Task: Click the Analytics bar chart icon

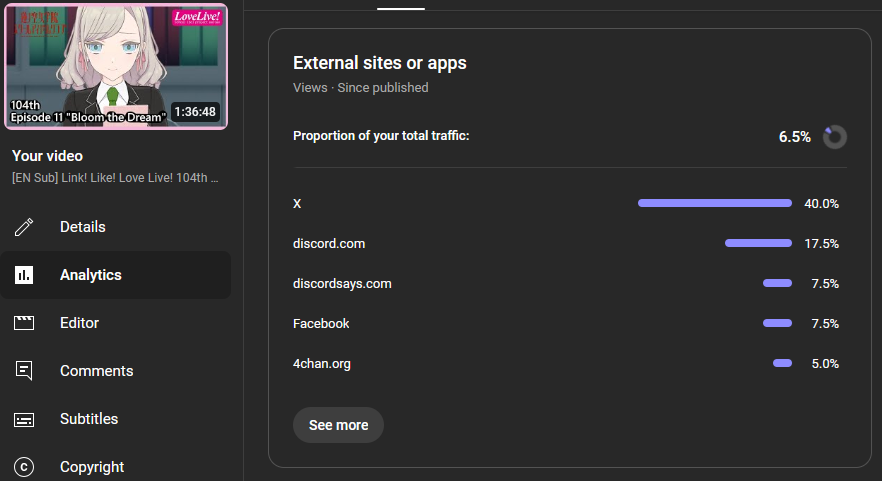Action: 24,275
